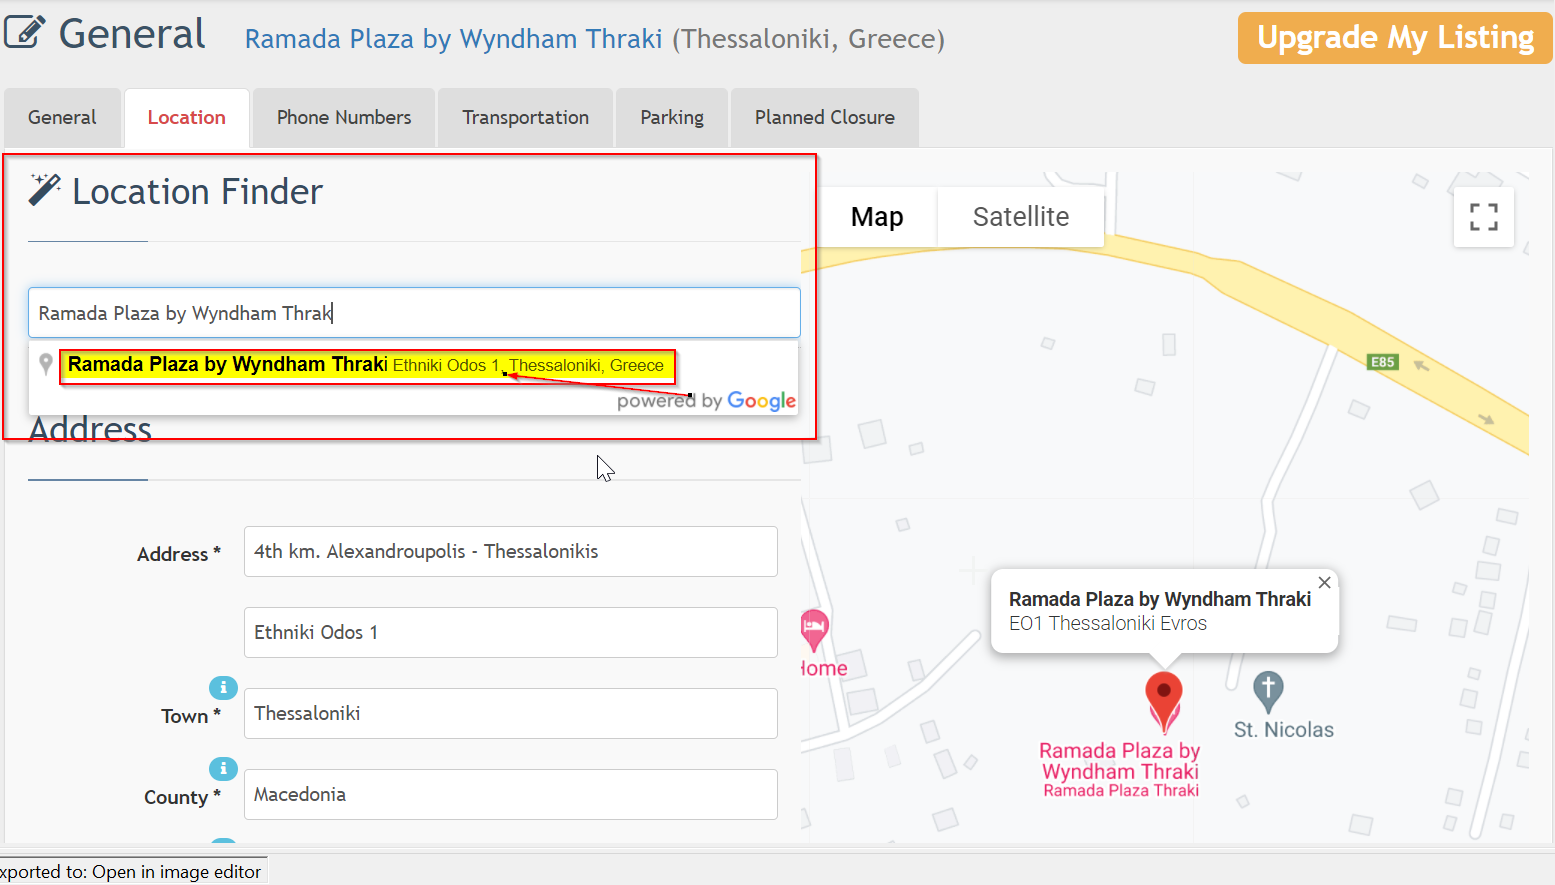
Task: Open the Transportation tab
Action: click(525, 118)
